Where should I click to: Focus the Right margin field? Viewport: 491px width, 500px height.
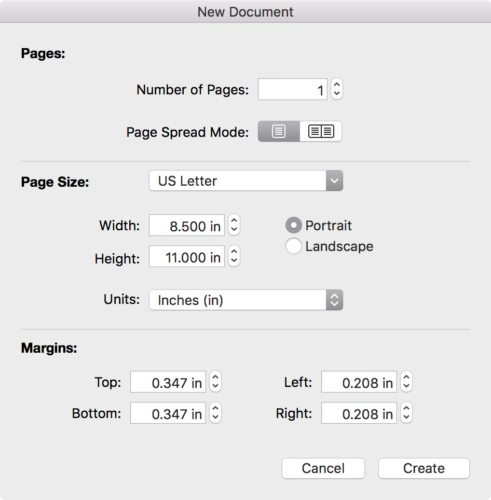tap(359, 413)
